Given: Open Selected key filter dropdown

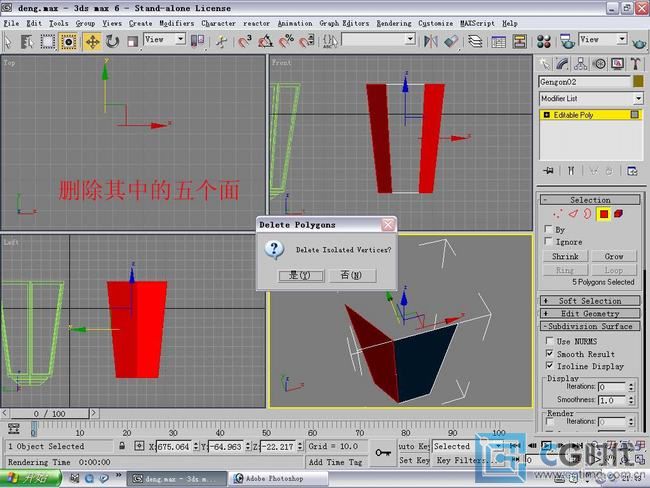Looking at the screenshot, I should 467,446.
